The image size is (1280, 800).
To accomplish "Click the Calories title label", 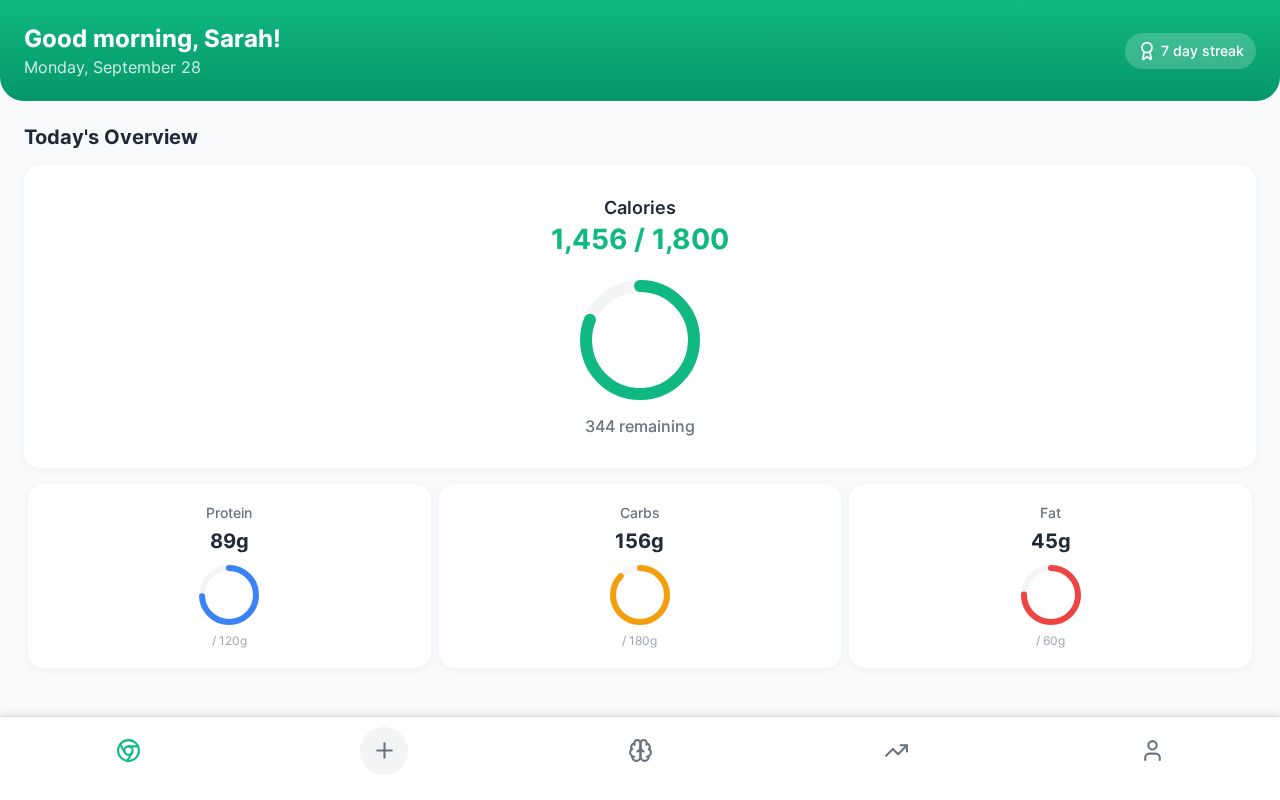I will (640, 208).
